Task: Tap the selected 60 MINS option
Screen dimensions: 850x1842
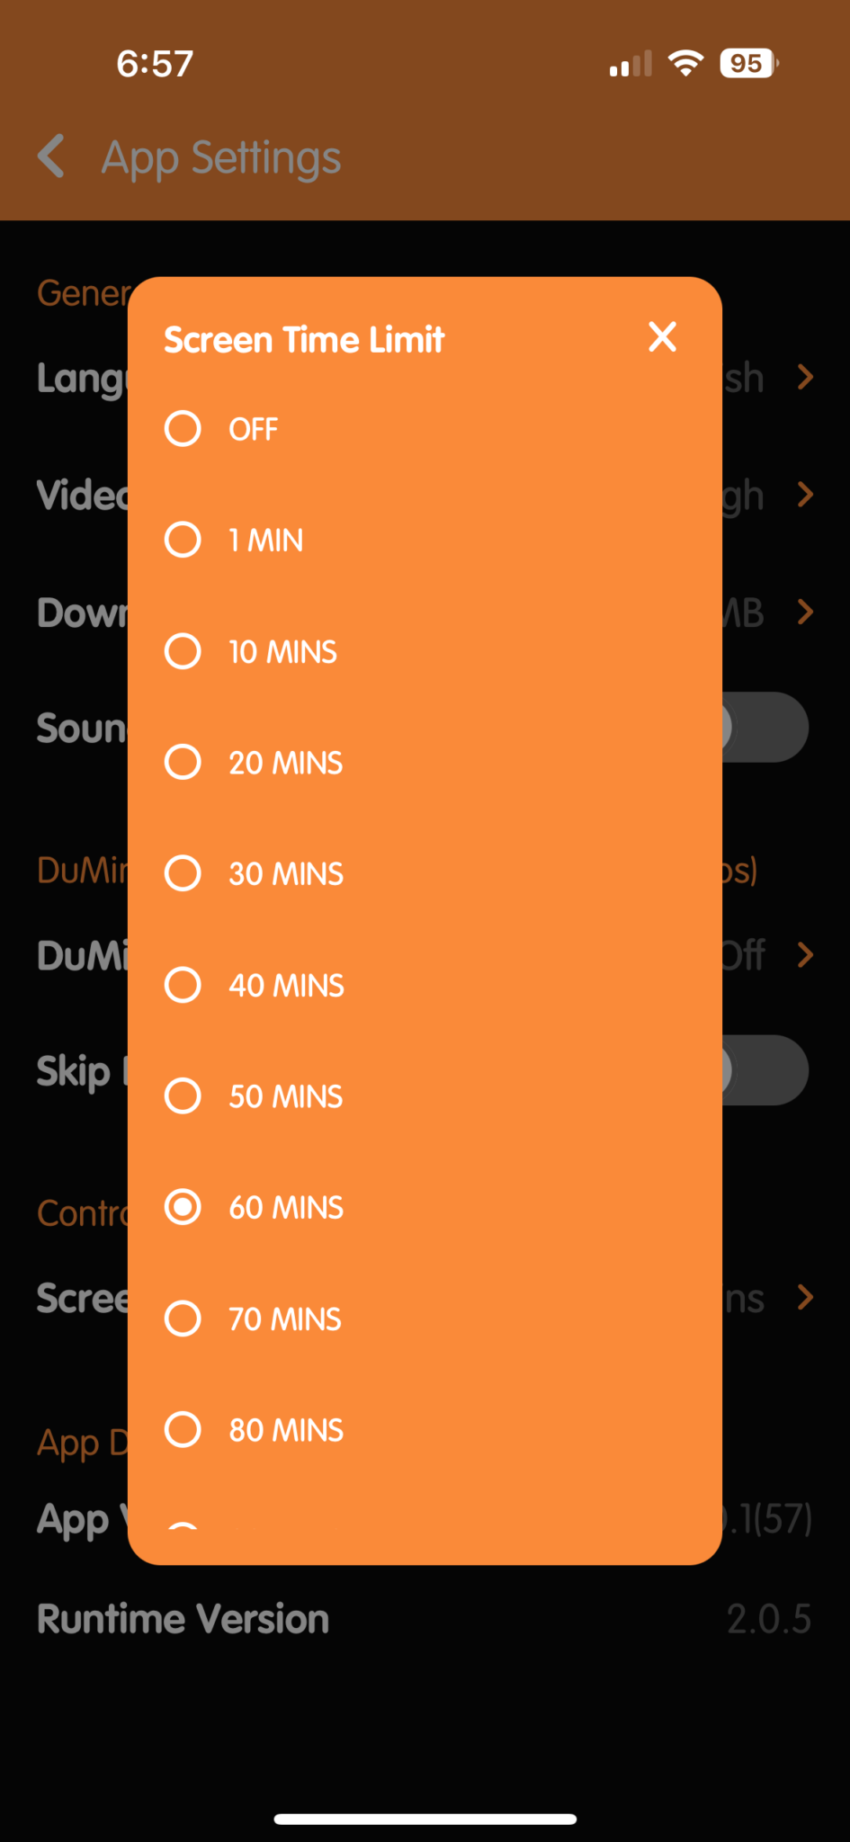Action: pyautogui.click(x=183, y=1207)
